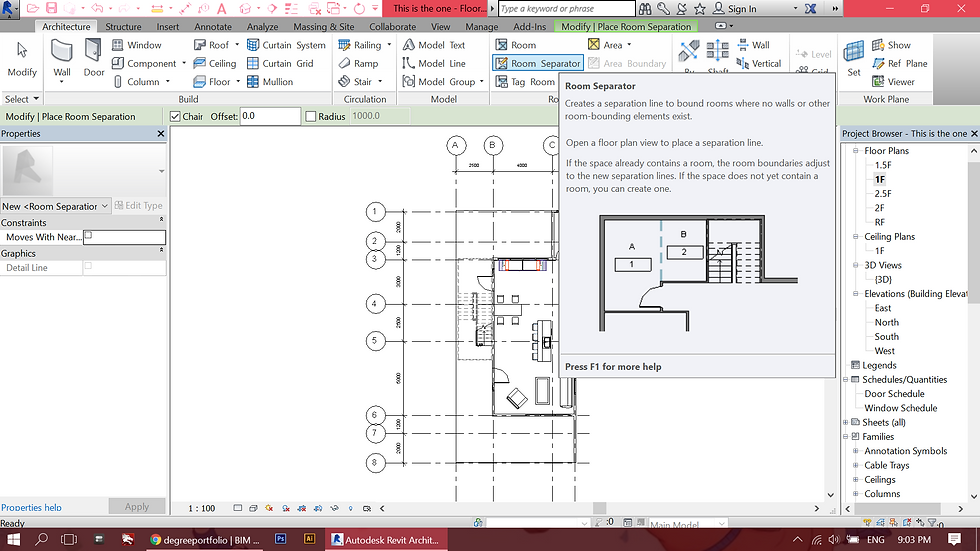This screenshot has height=551, width=980.
Task: Pick the Component tool
Action: click(x=144, y=63)
